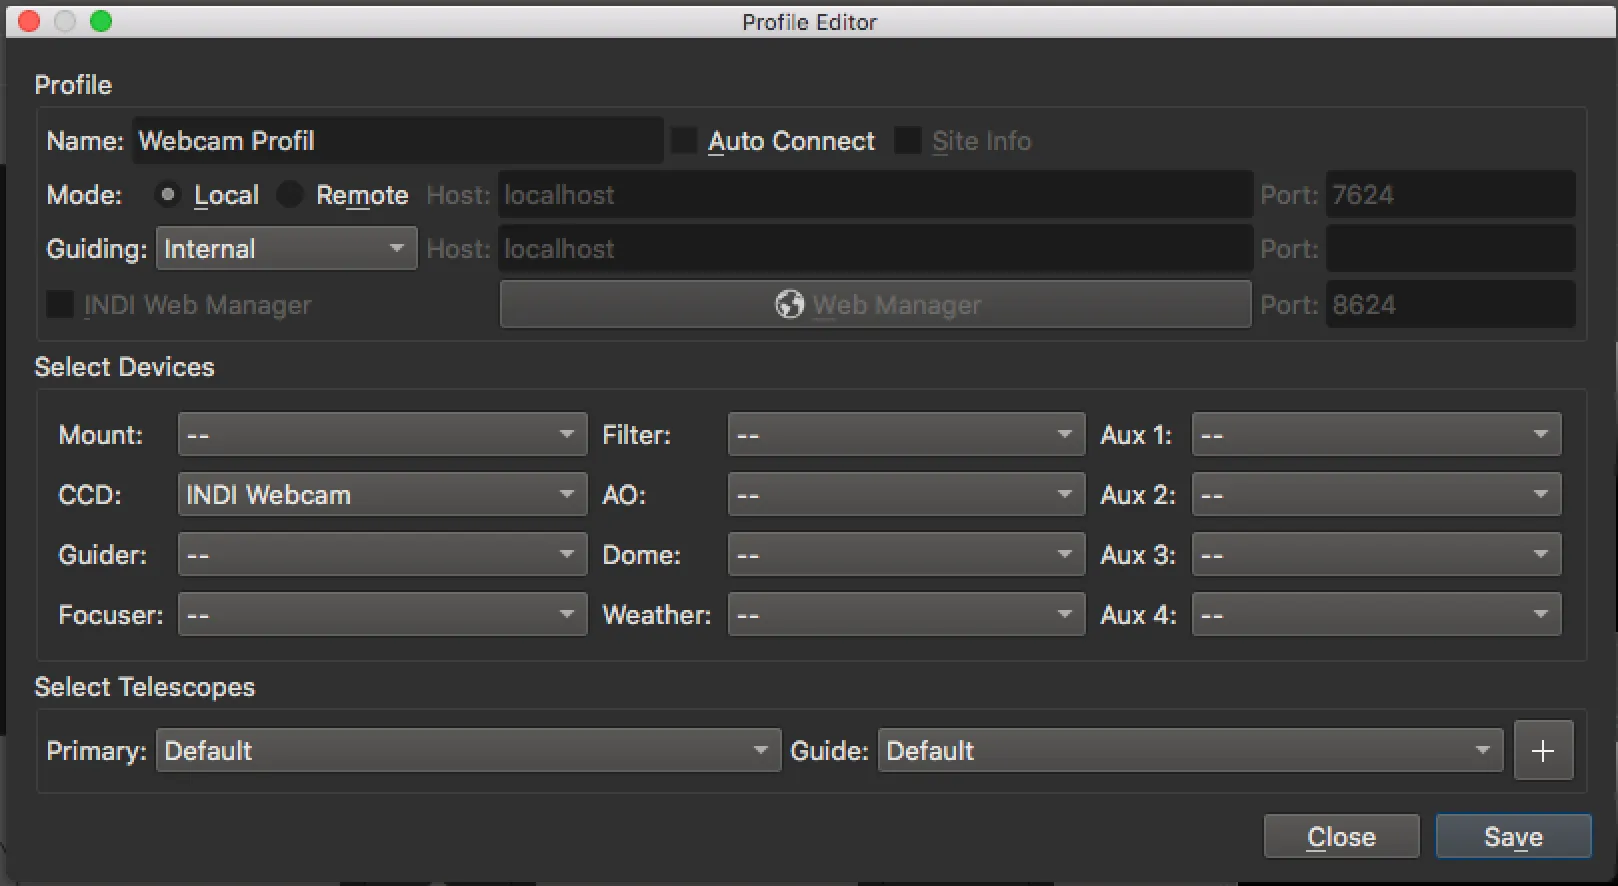Open the Focuser device dropdown

click(x=382, y=614)
